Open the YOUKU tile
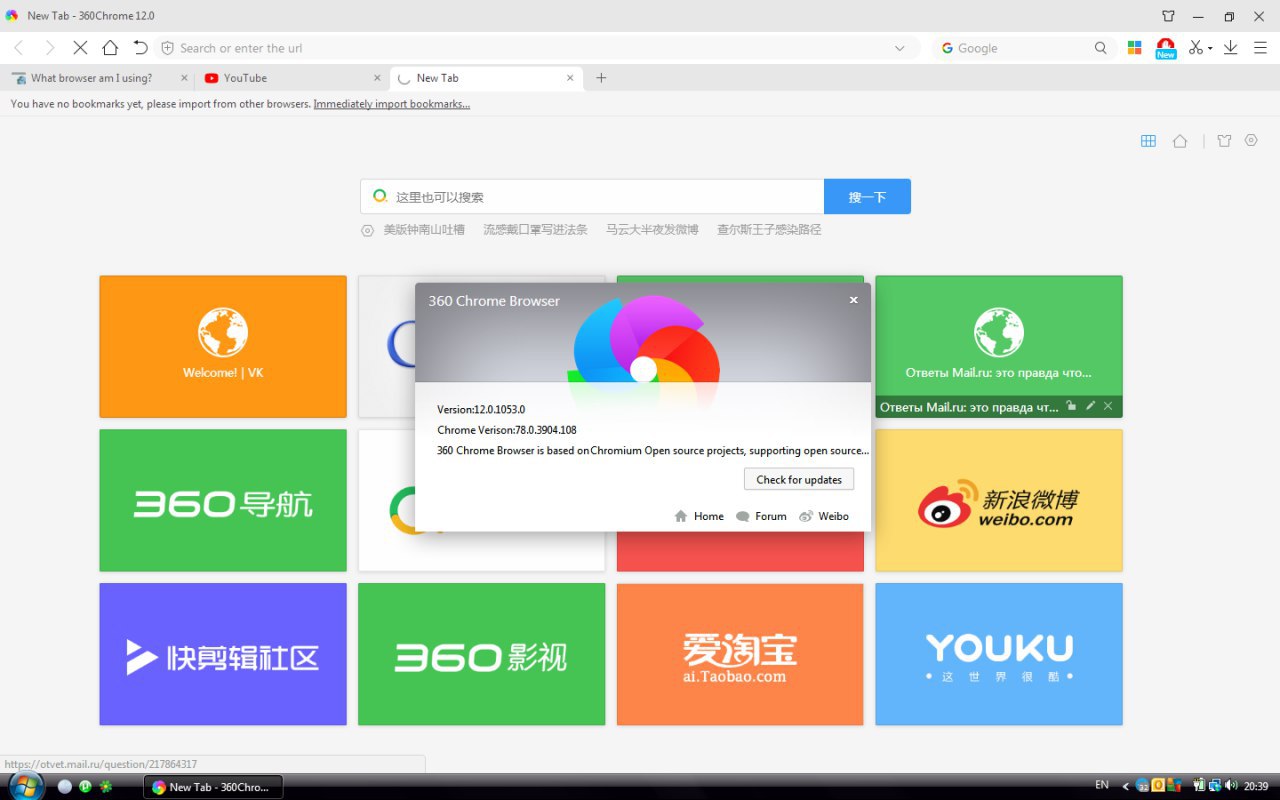 pyautogui.click(x=999, y=654)
